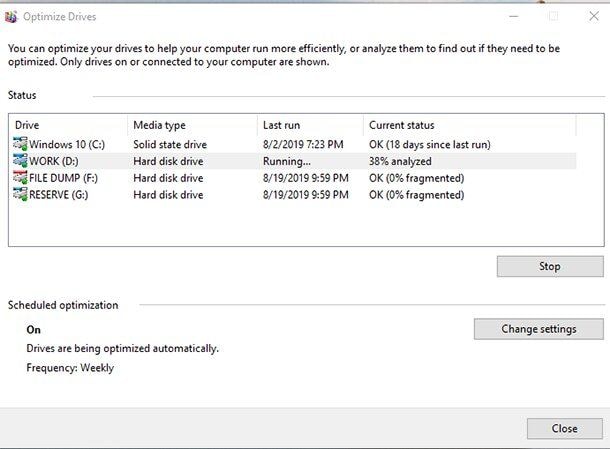Screen dimensions: 610x449
Task: Select the FILE DUMP (F:) drive row
Action: (69, 178)
